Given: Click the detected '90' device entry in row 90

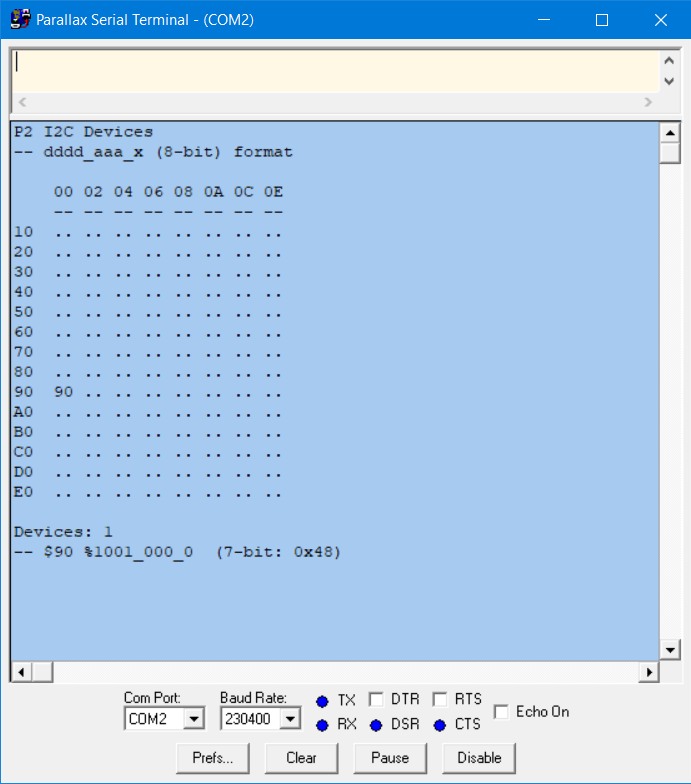Looking at the screenshot, I should pos(64,392).
